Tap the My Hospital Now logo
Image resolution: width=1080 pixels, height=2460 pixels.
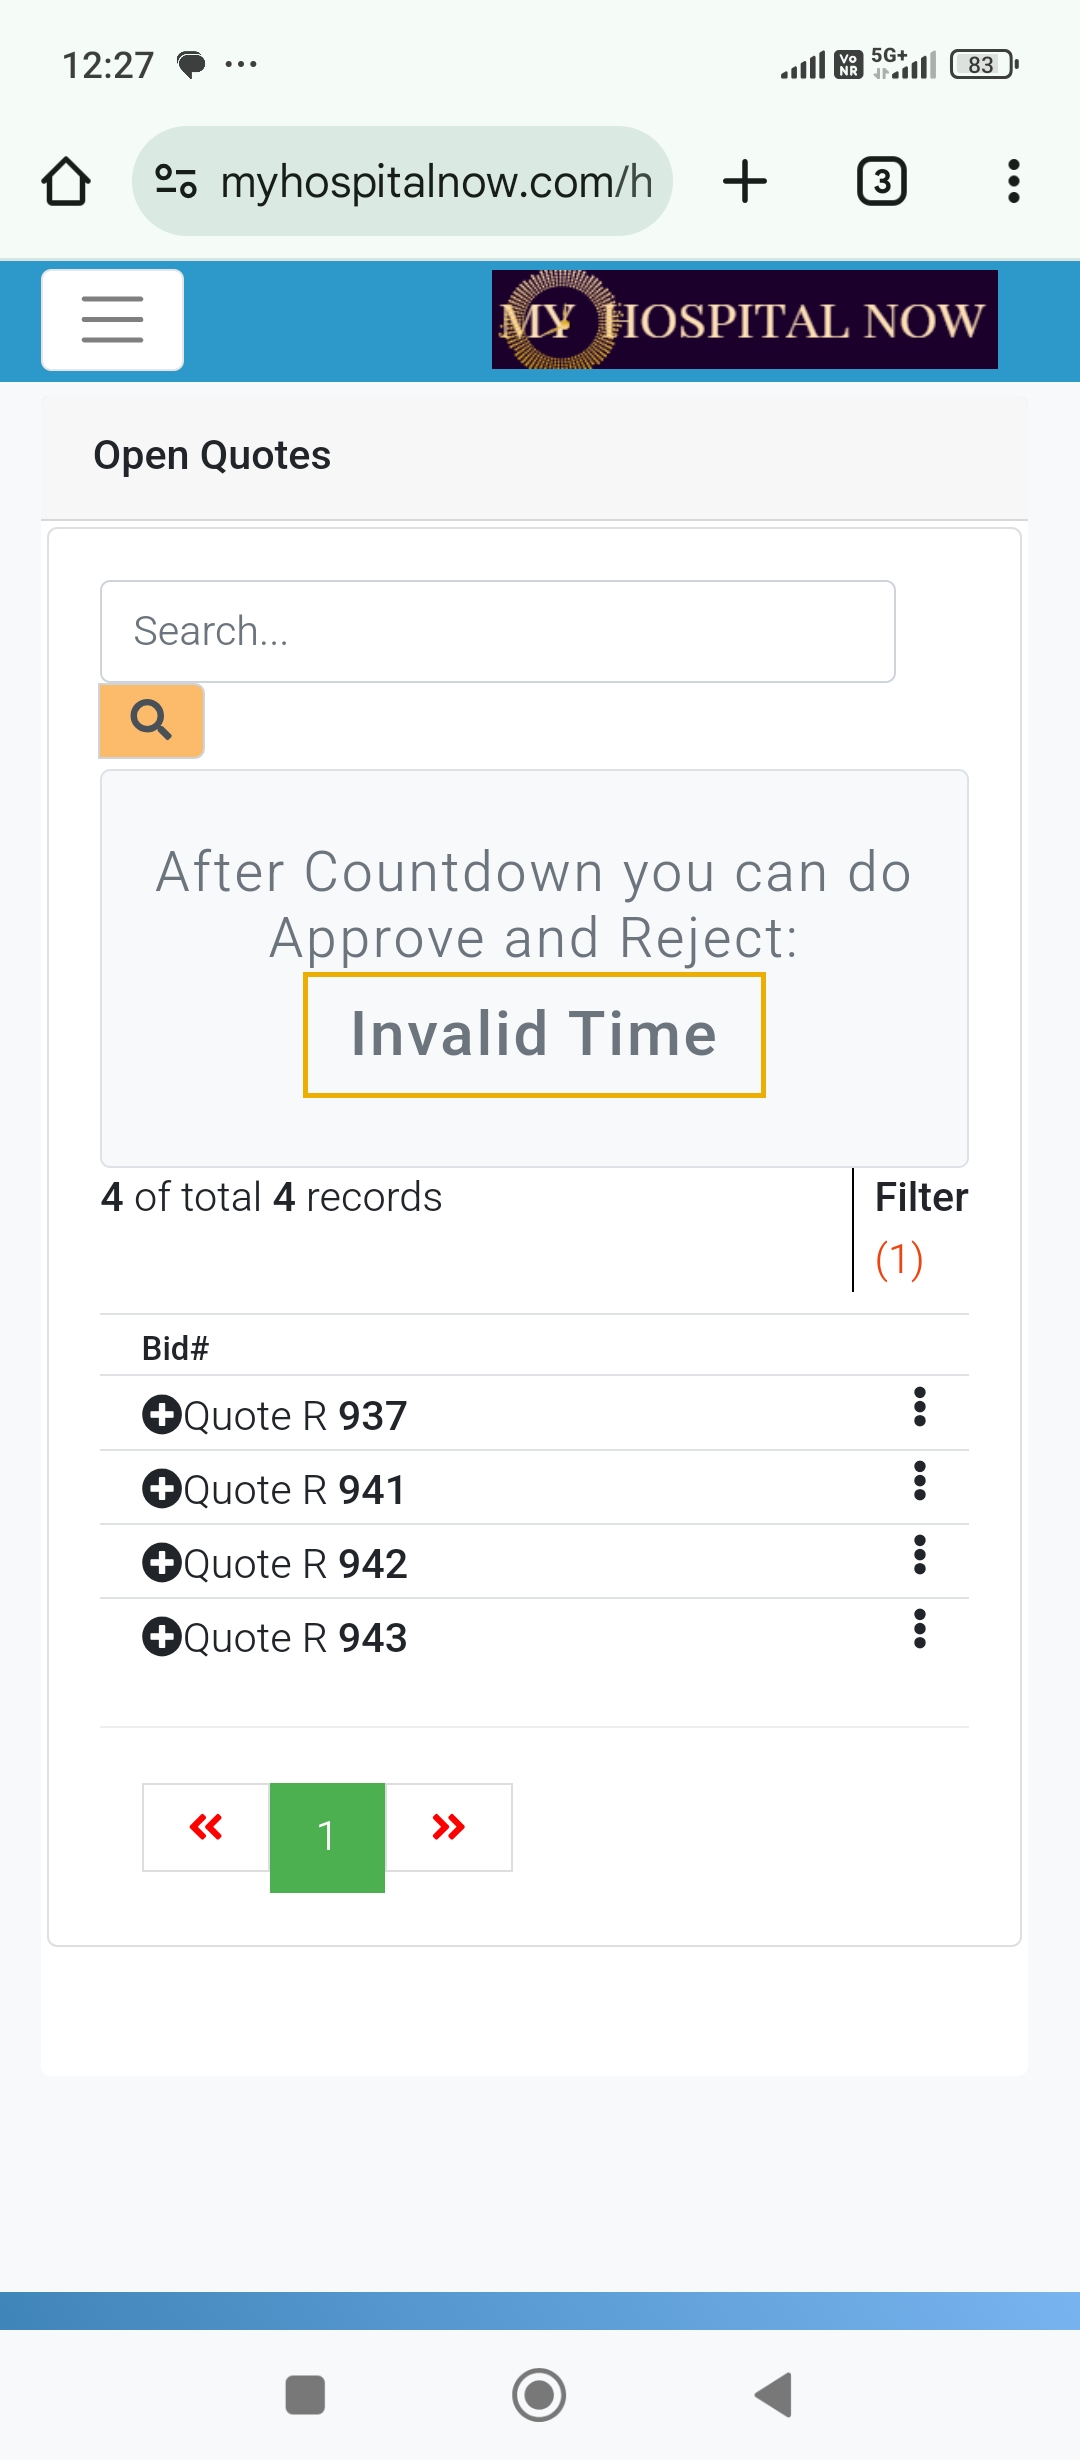click(x=745, y=320)
